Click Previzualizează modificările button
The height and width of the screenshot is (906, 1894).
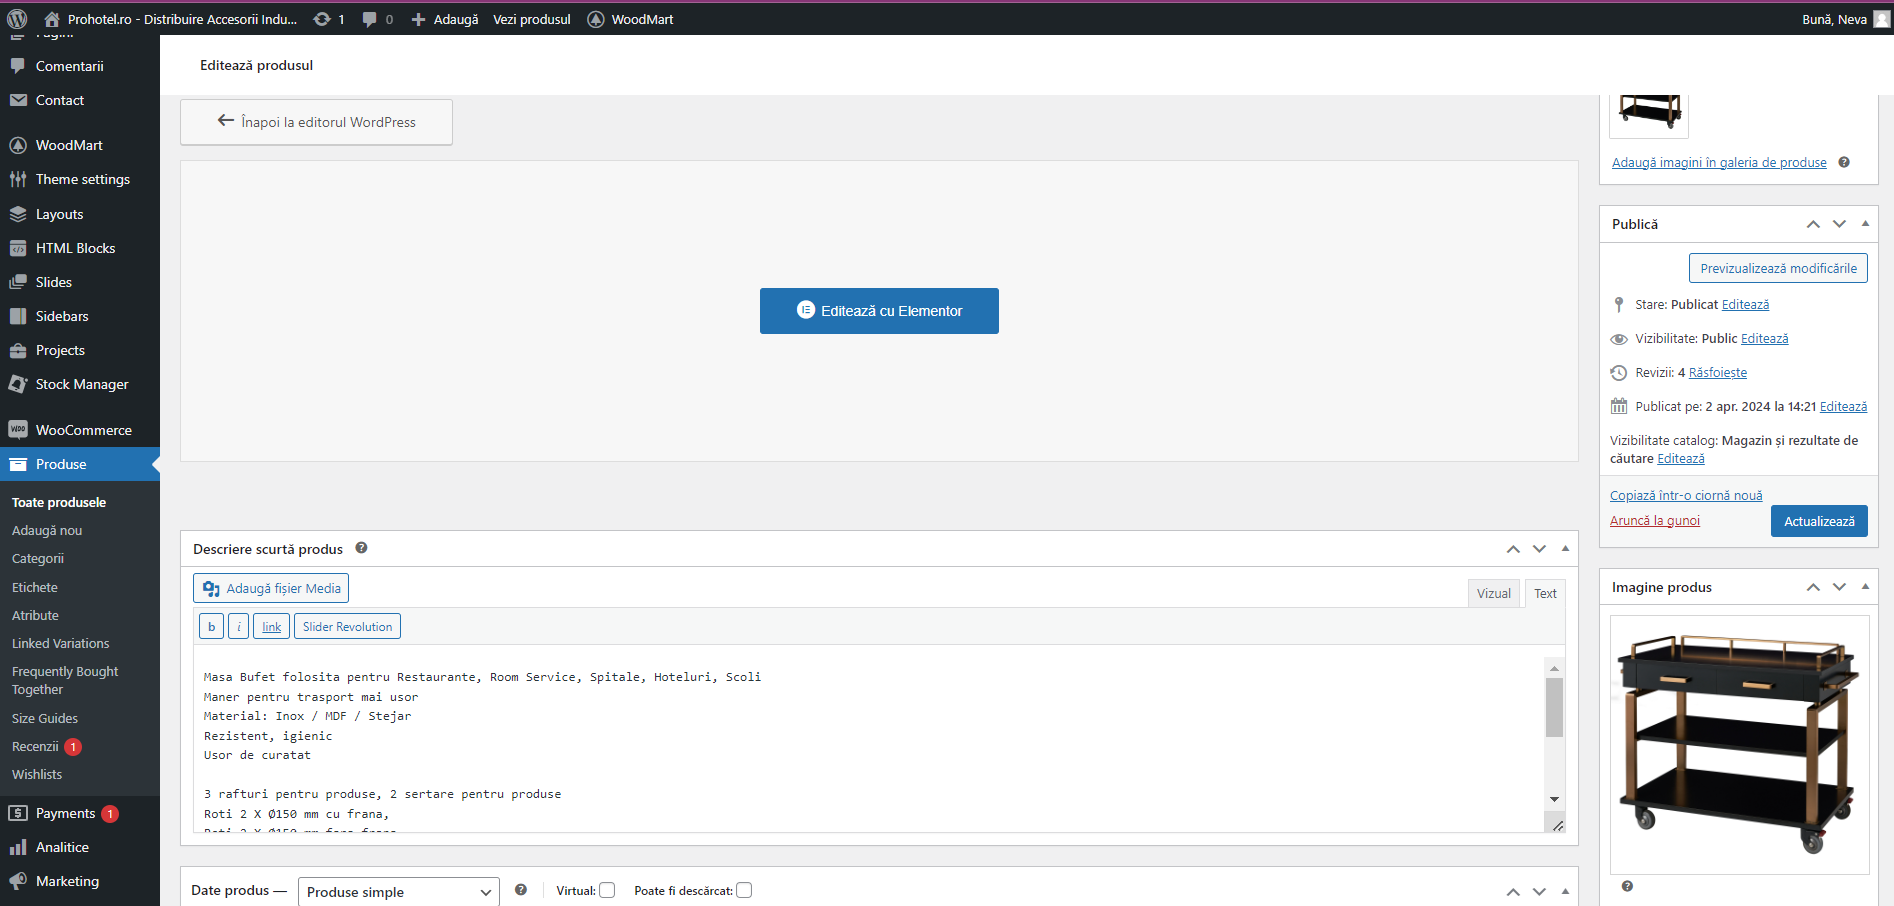(1778, 268)
